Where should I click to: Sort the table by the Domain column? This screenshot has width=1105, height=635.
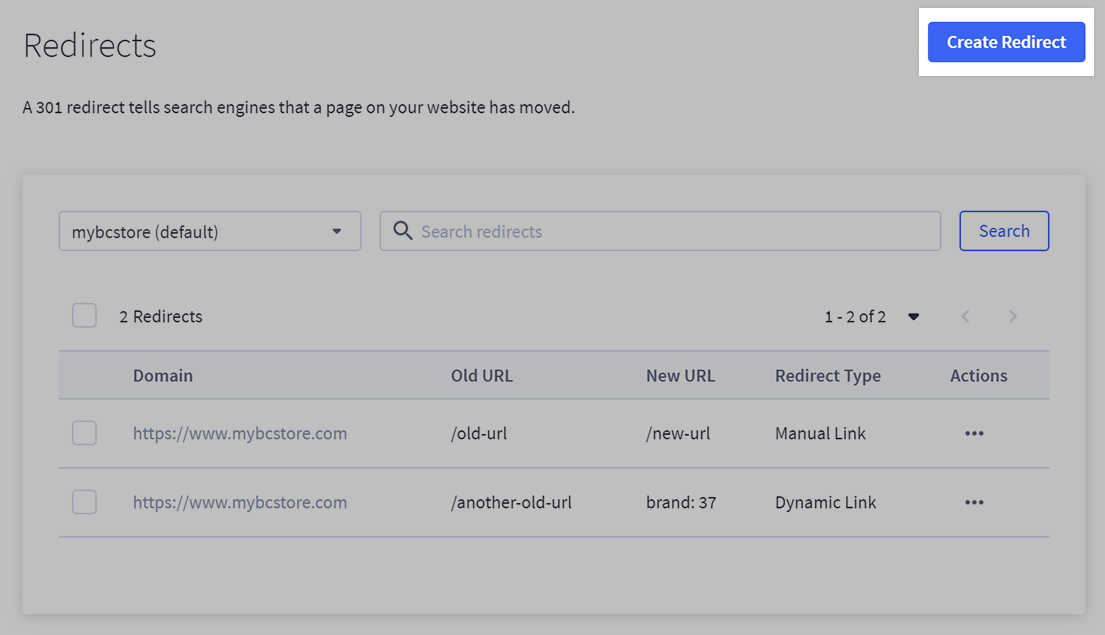click(163, 375)
